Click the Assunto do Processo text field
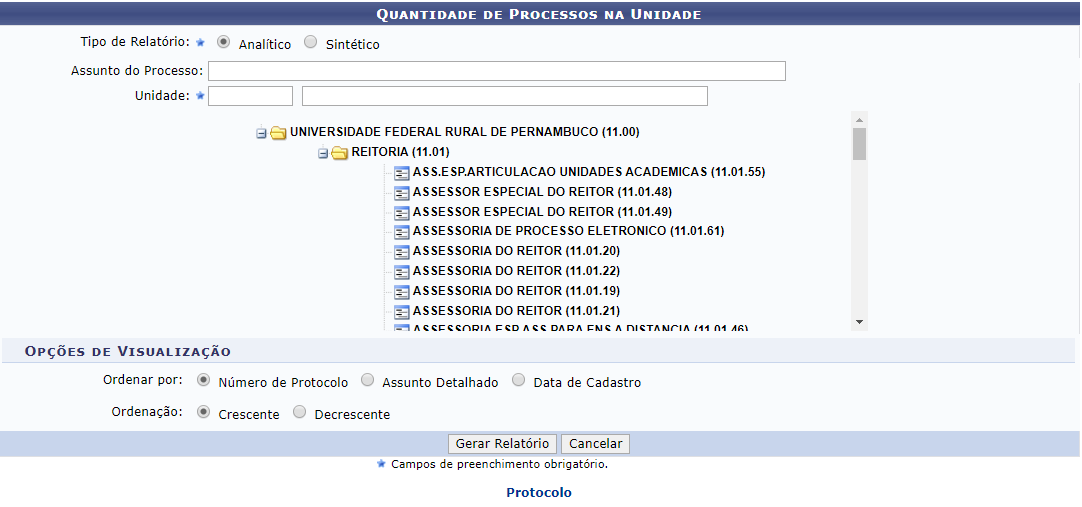This screenshot has height=507, width=1082. tap(496, 71)
